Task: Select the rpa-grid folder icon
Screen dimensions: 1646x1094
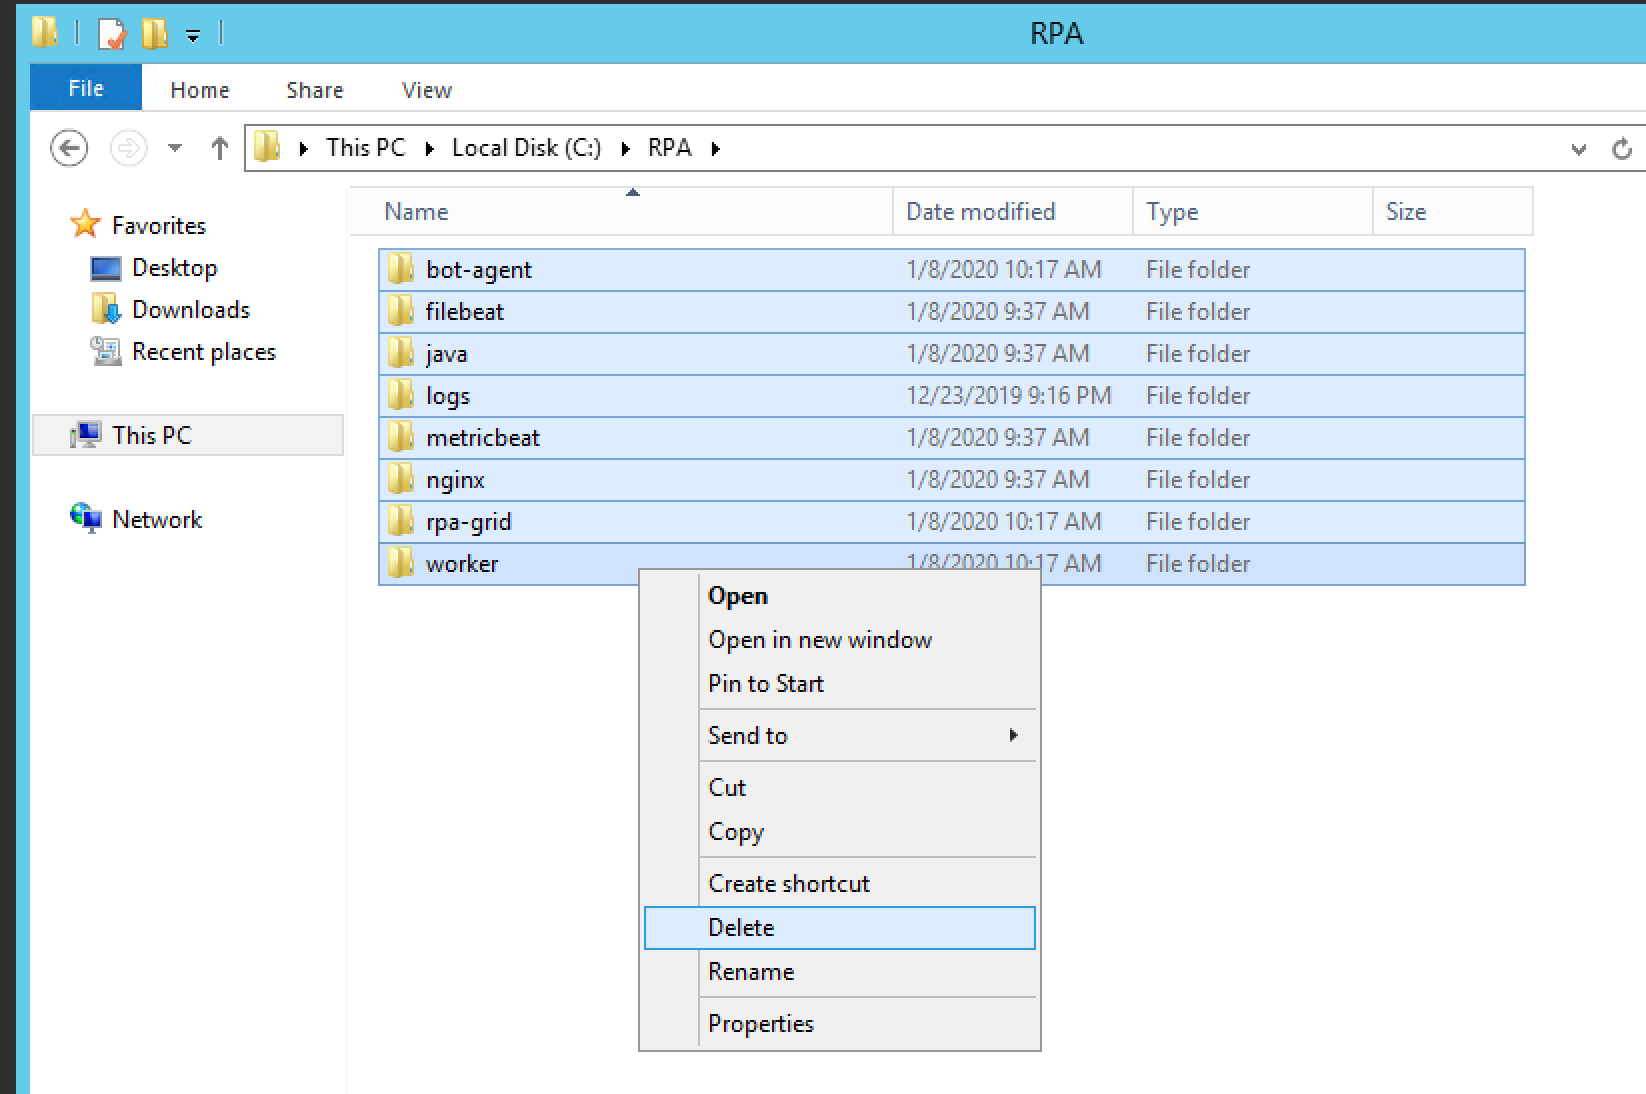Action: (401, 521)
